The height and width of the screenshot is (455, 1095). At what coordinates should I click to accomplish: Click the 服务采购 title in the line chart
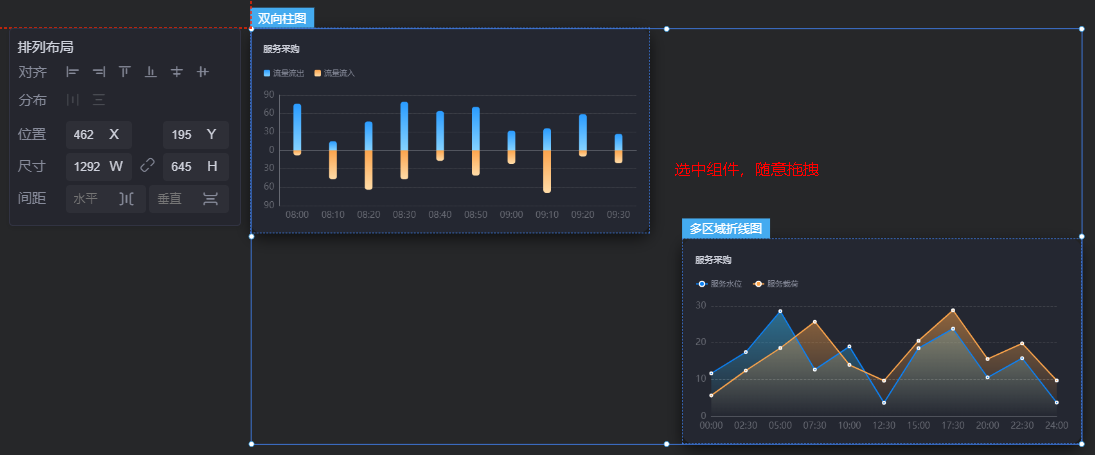pos(713,260)
